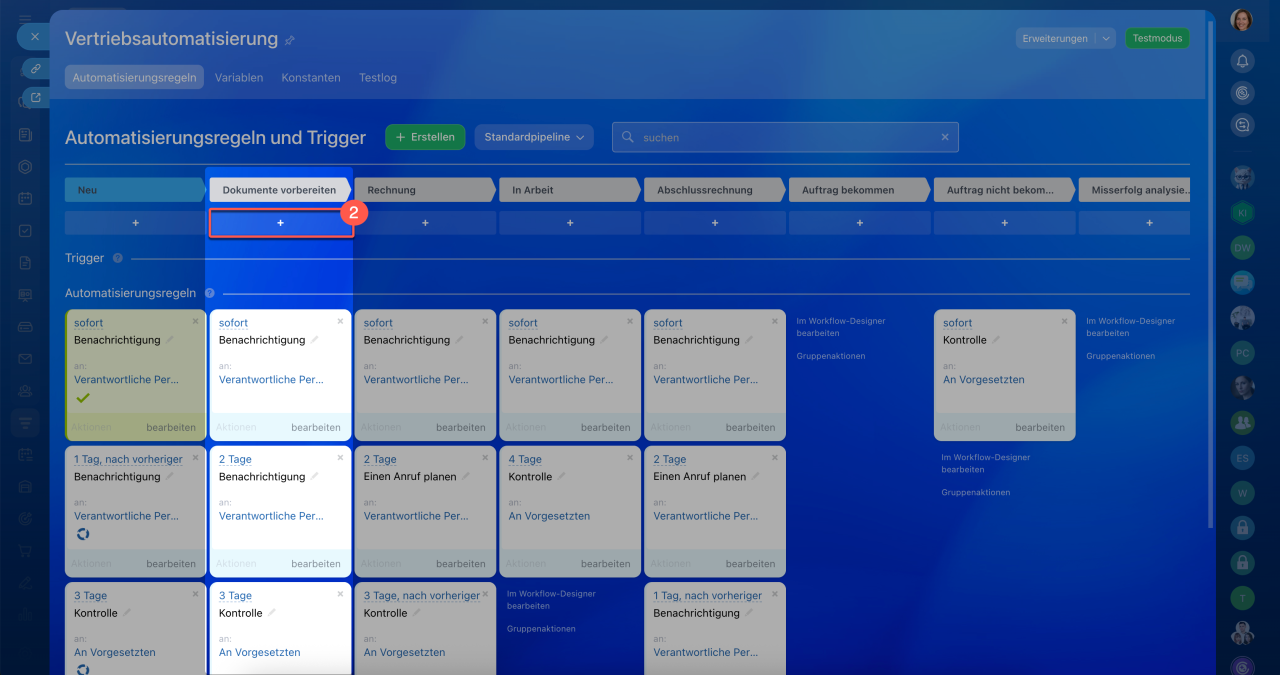
Task: Open the page in a new window
Action: click(35, 97)
